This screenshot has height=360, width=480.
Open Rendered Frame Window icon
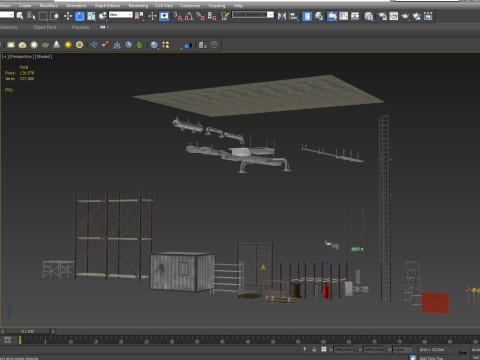[x=394, y=16]
